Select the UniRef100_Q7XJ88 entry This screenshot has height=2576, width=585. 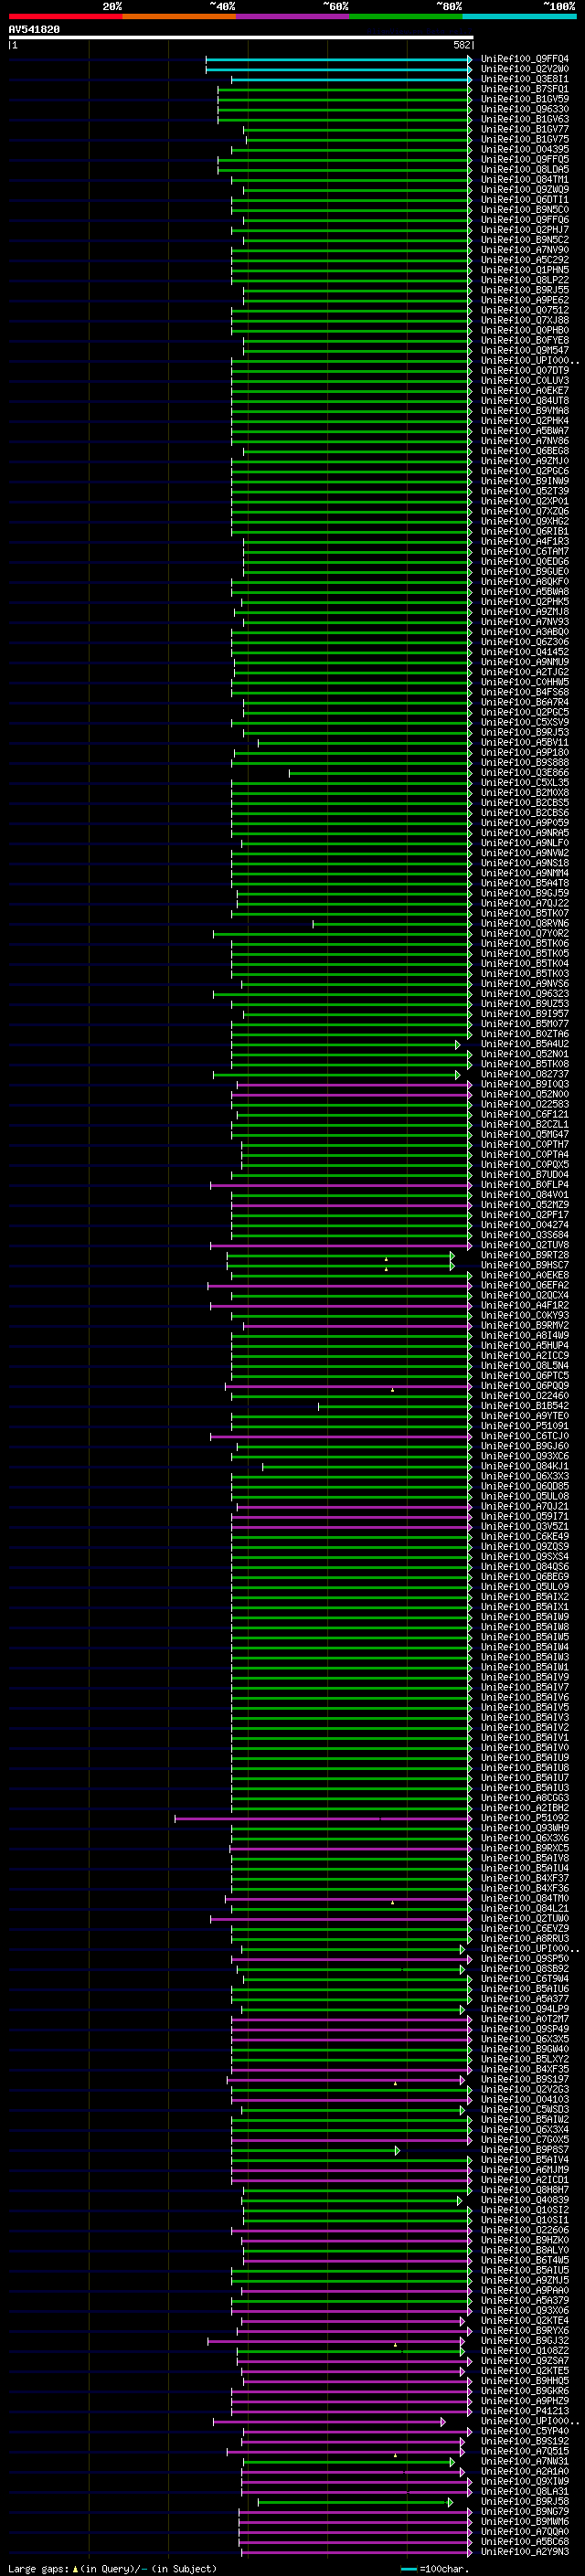coord(524,320)
